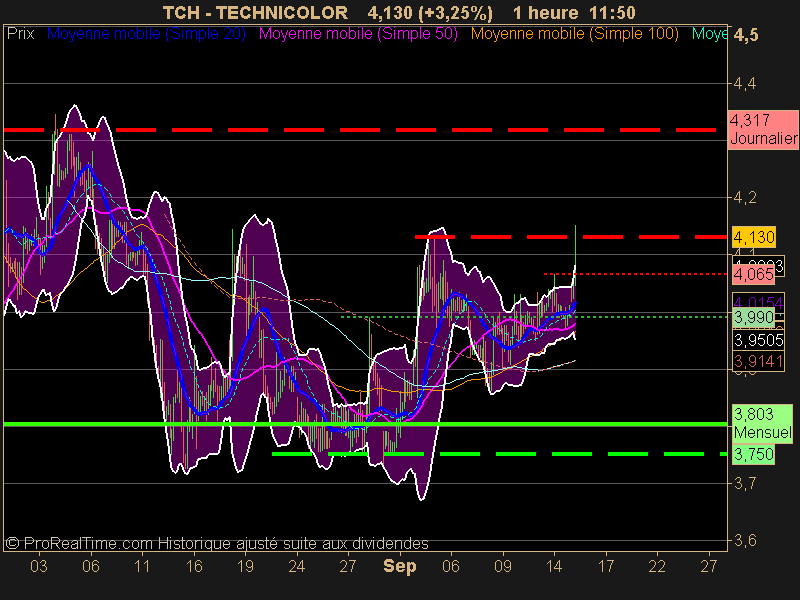Click the "03" date axis label
Viewport: 800px width, 600px height.
39,566
